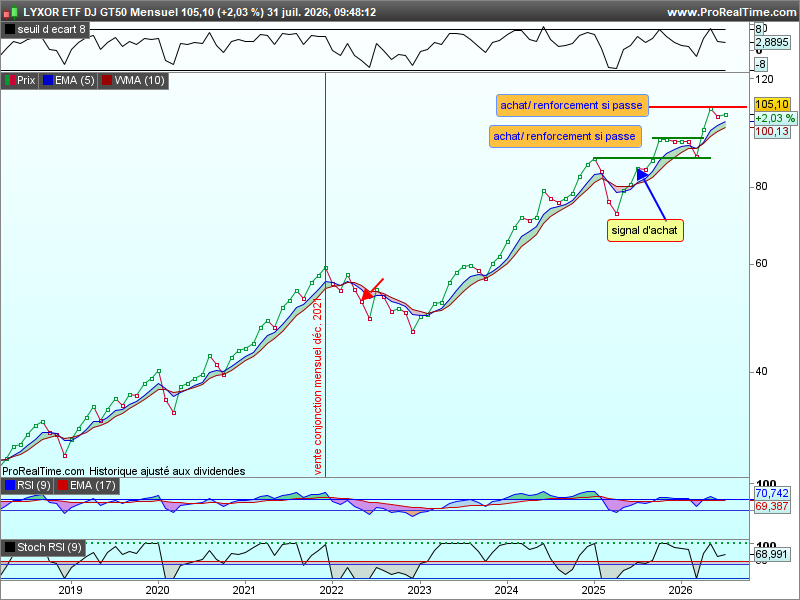Select the 'signal d'achat' yellow annotation box
This screenshot has height=600, width=800.
click(645, 231)
